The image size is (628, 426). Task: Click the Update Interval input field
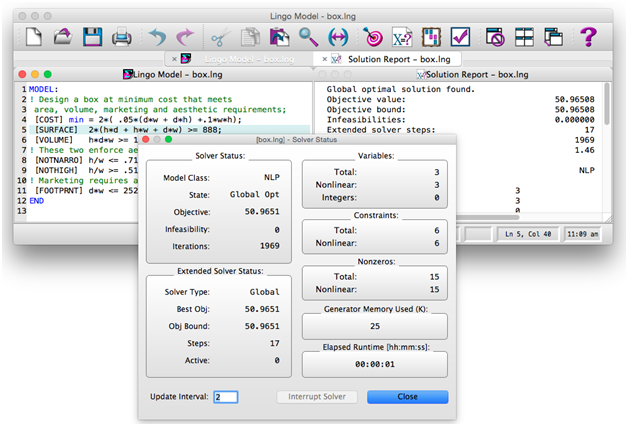225,397
